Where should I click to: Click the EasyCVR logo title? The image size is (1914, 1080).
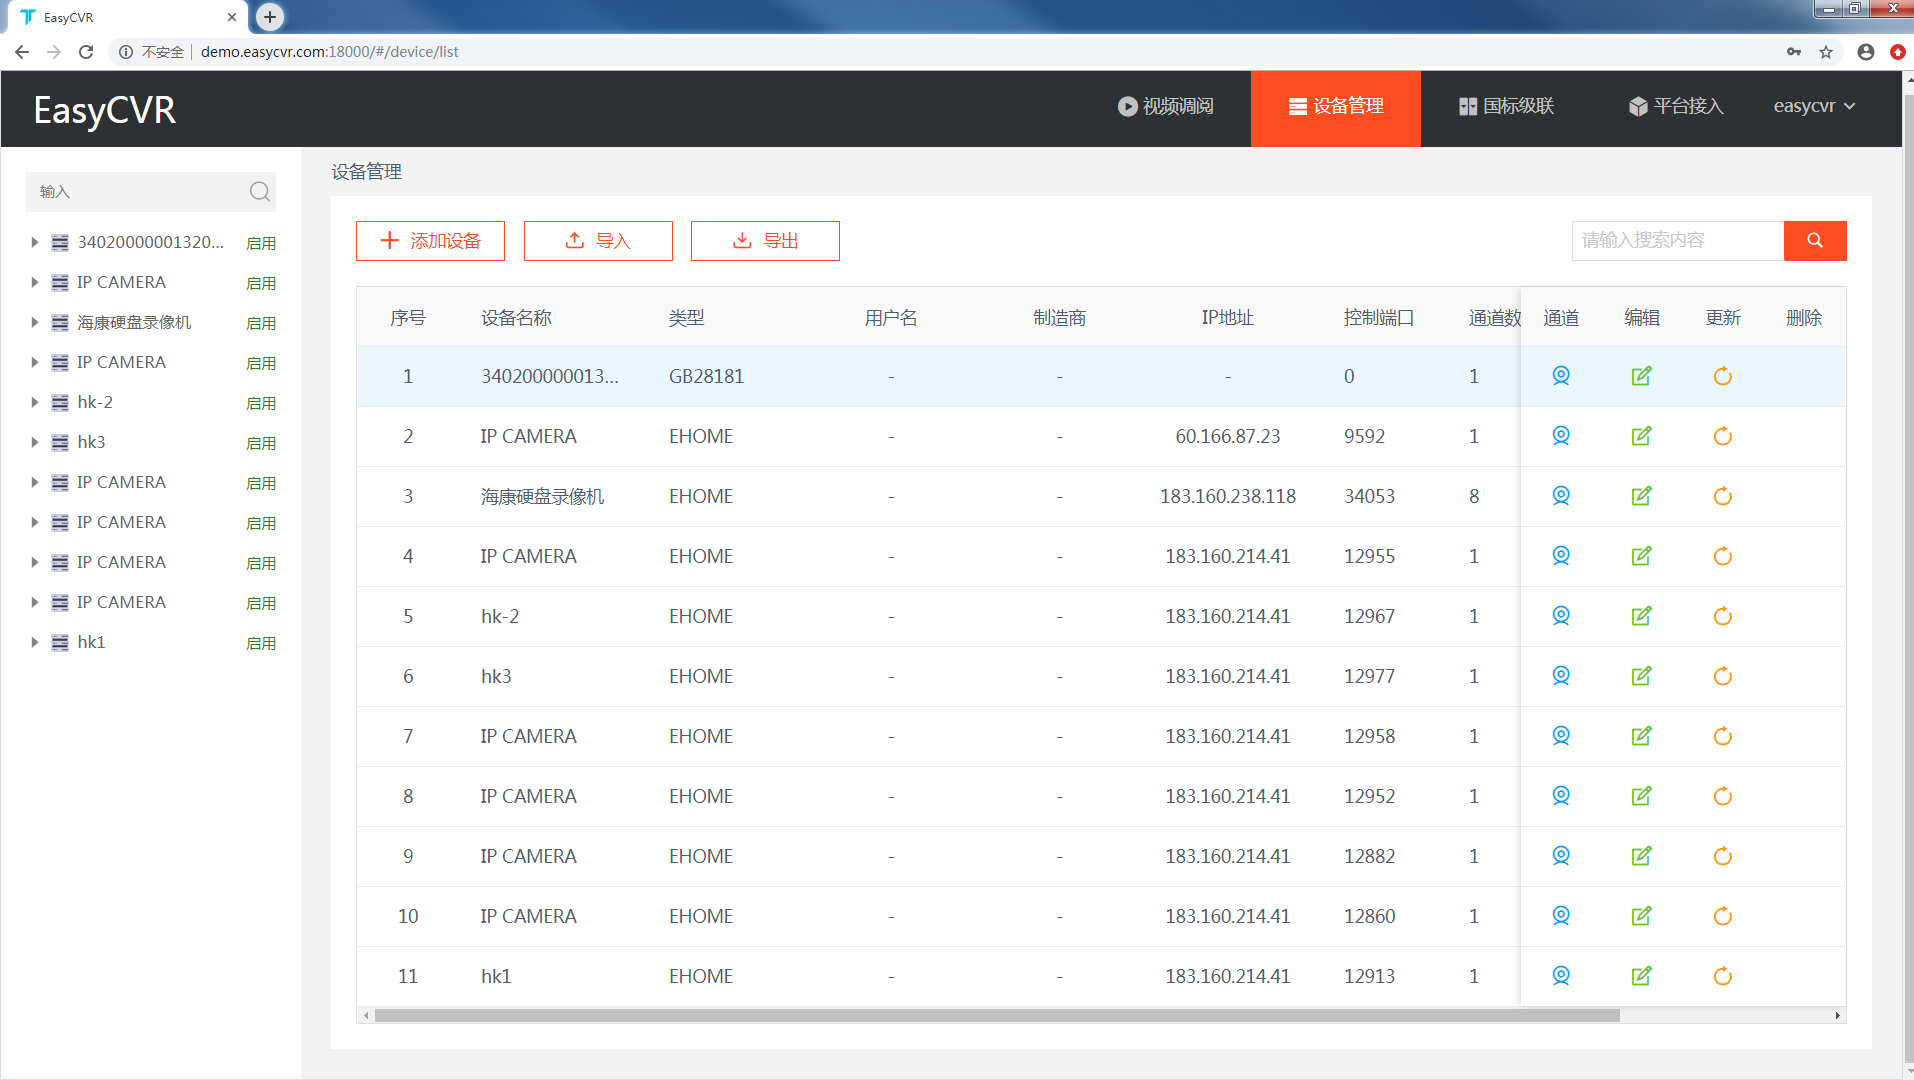coord(104,109)
